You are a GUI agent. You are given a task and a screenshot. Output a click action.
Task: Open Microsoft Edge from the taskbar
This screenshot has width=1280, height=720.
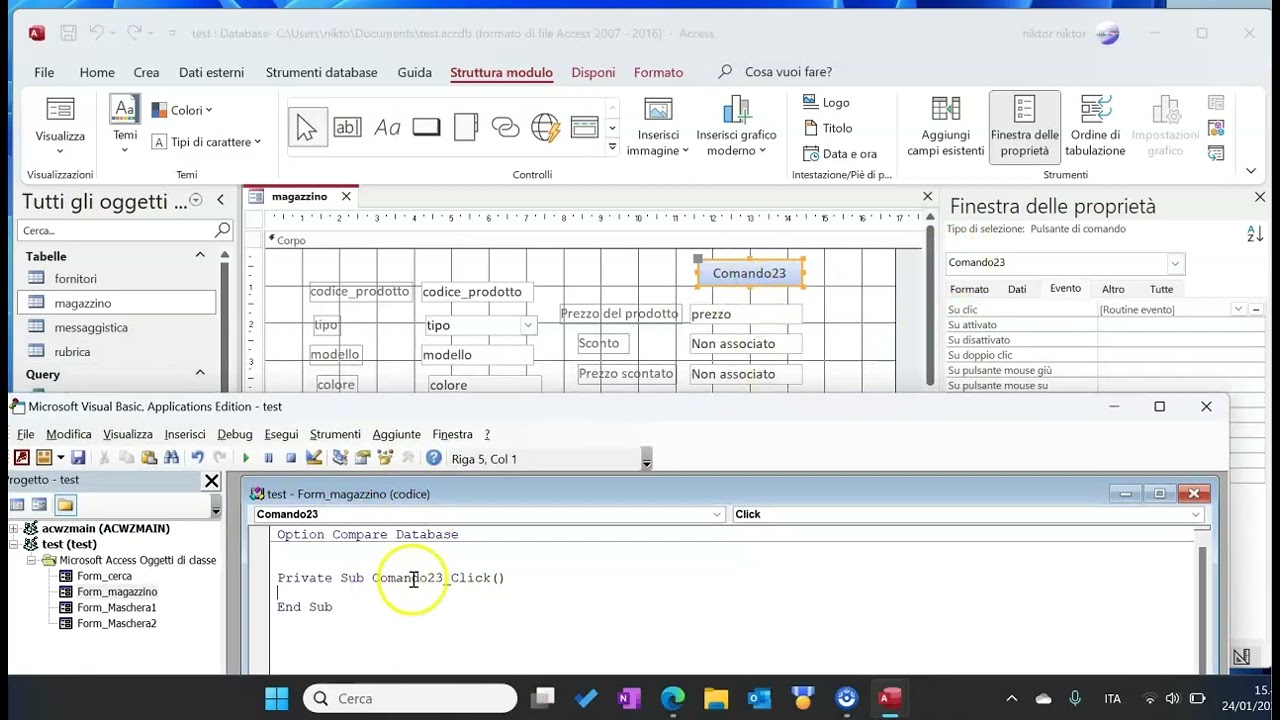(673, 698)
